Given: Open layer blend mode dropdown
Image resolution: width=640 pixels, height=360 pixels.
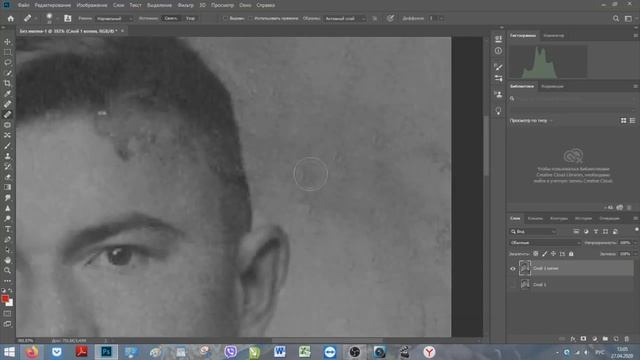Looking at the screenshot, I should point(545,242).
